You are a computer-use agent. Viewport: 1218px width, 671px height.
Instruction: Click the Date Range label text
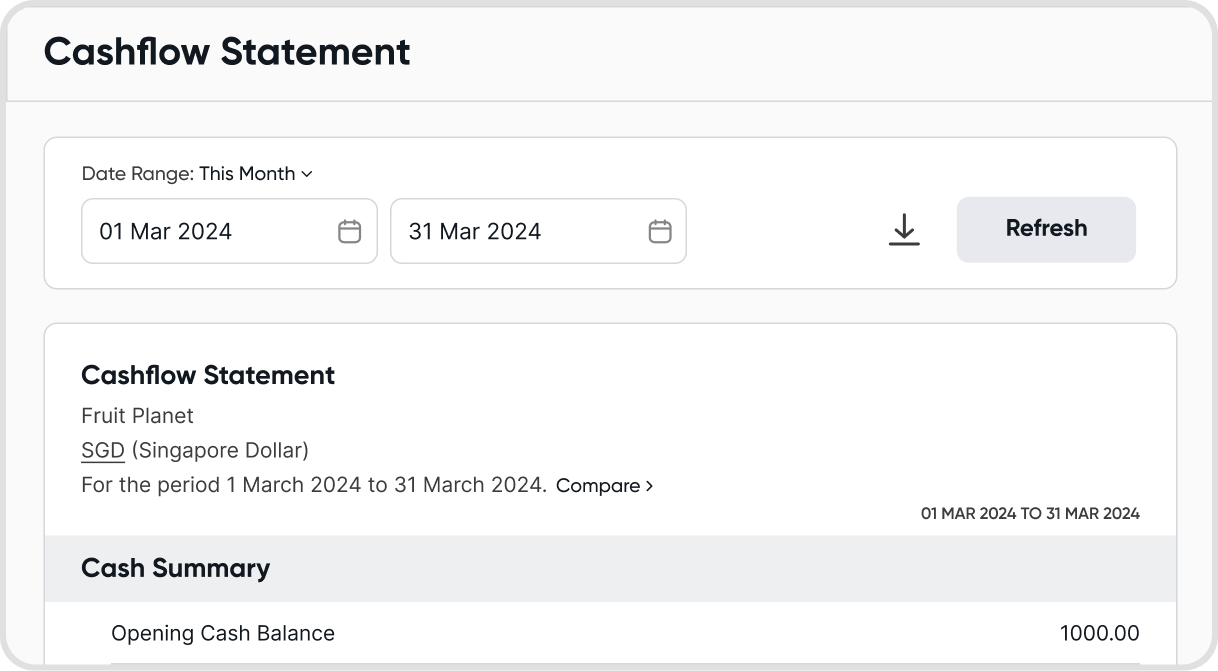click(138, 174)
